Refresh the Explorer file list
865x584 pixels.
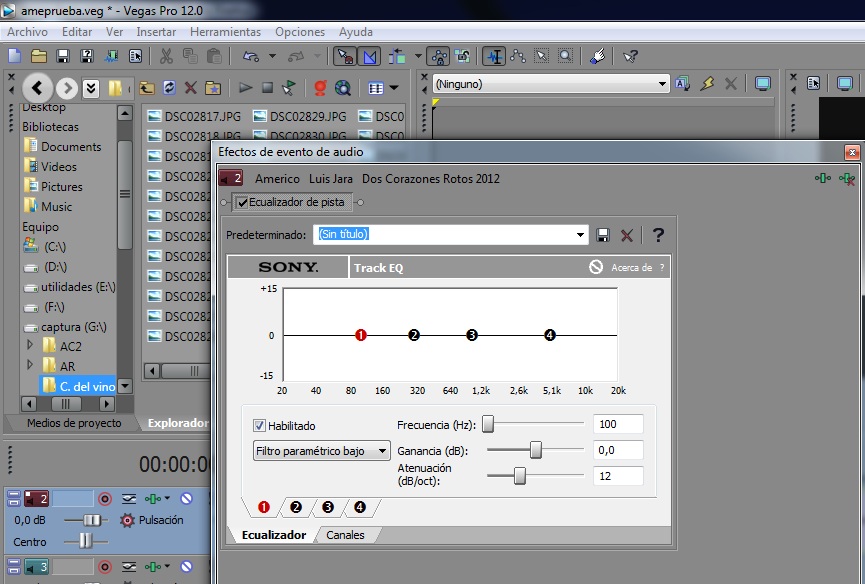[169, 88]
